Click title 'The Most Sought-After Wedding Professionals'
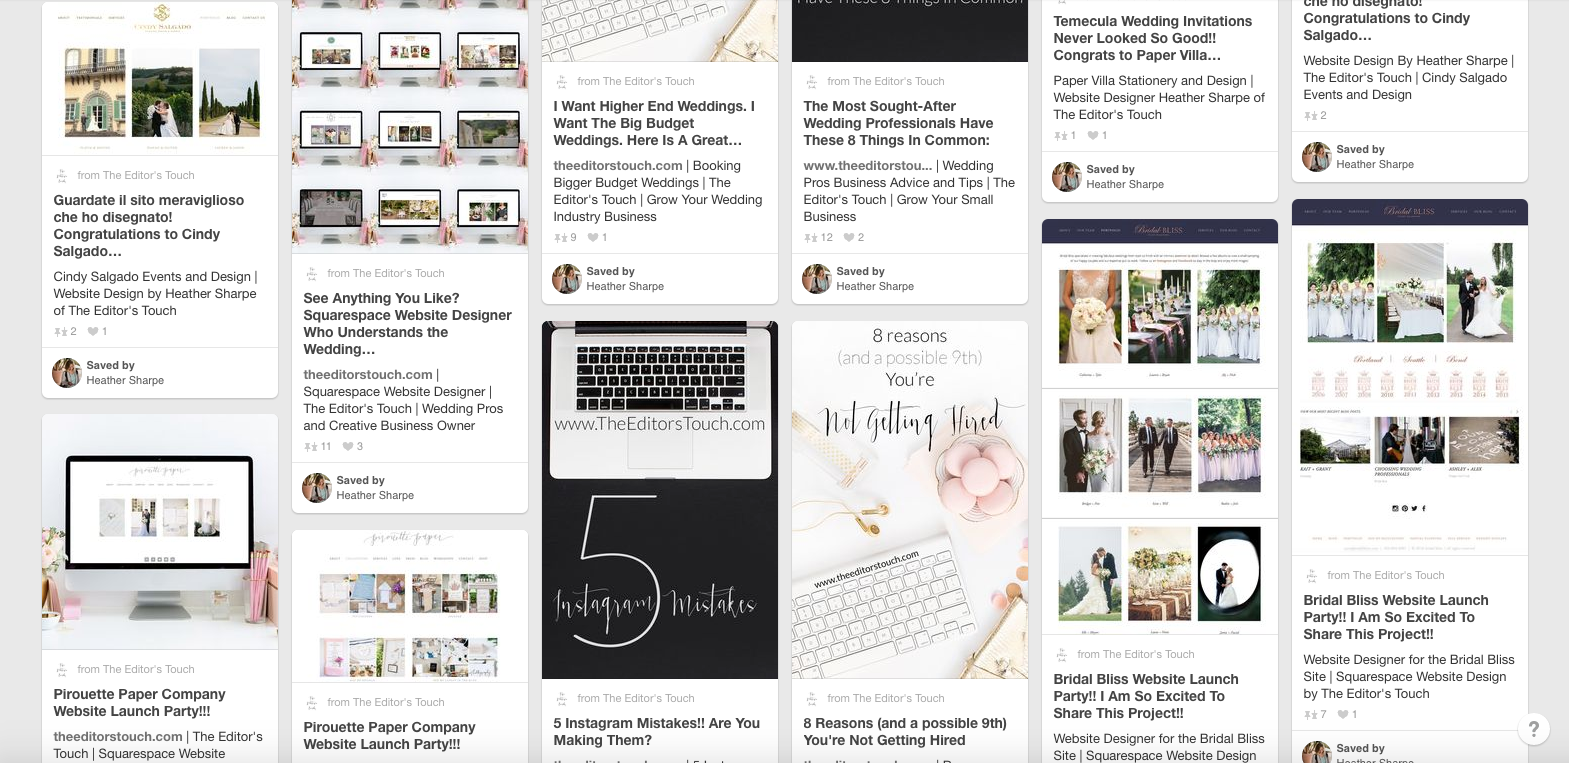 [x=898, y=123]
